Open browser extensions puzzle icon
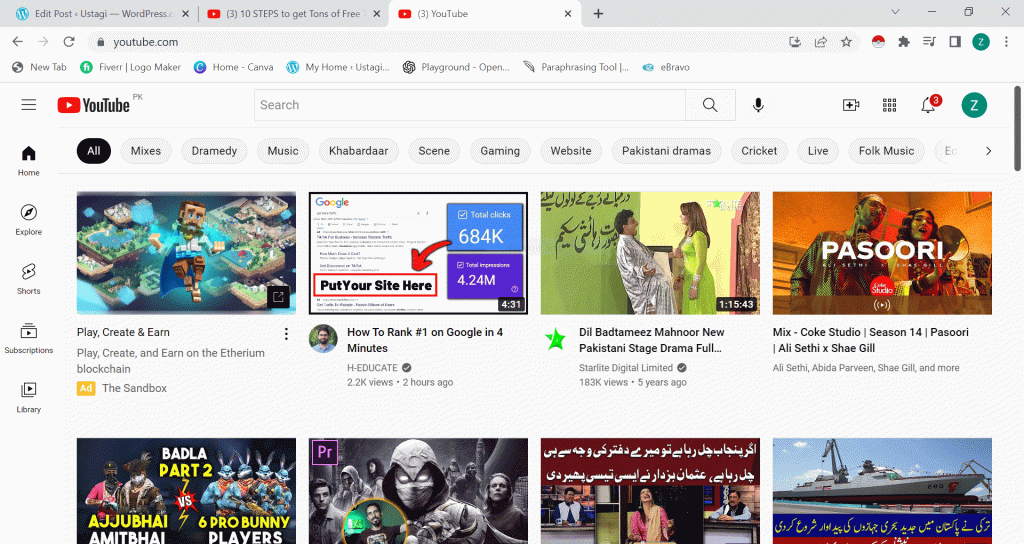The width and height of the screenshot is (1024, 544). (904, 42)
